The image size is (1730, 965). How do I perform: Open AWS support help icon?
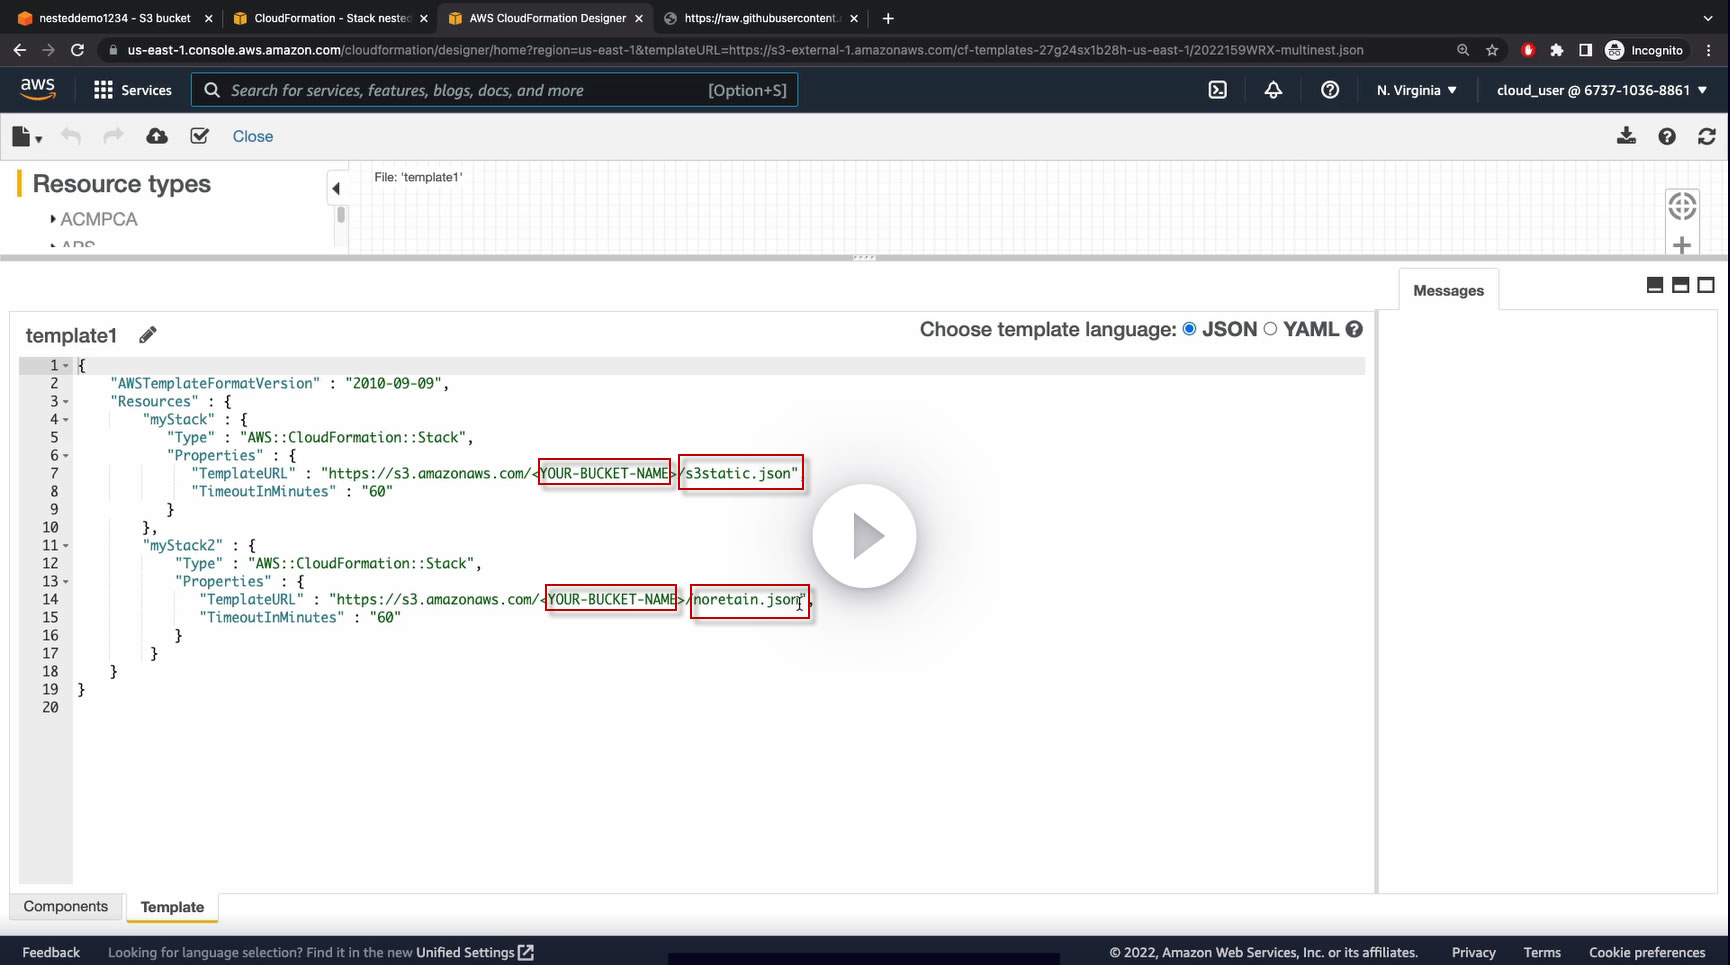tap(1330, 90)
